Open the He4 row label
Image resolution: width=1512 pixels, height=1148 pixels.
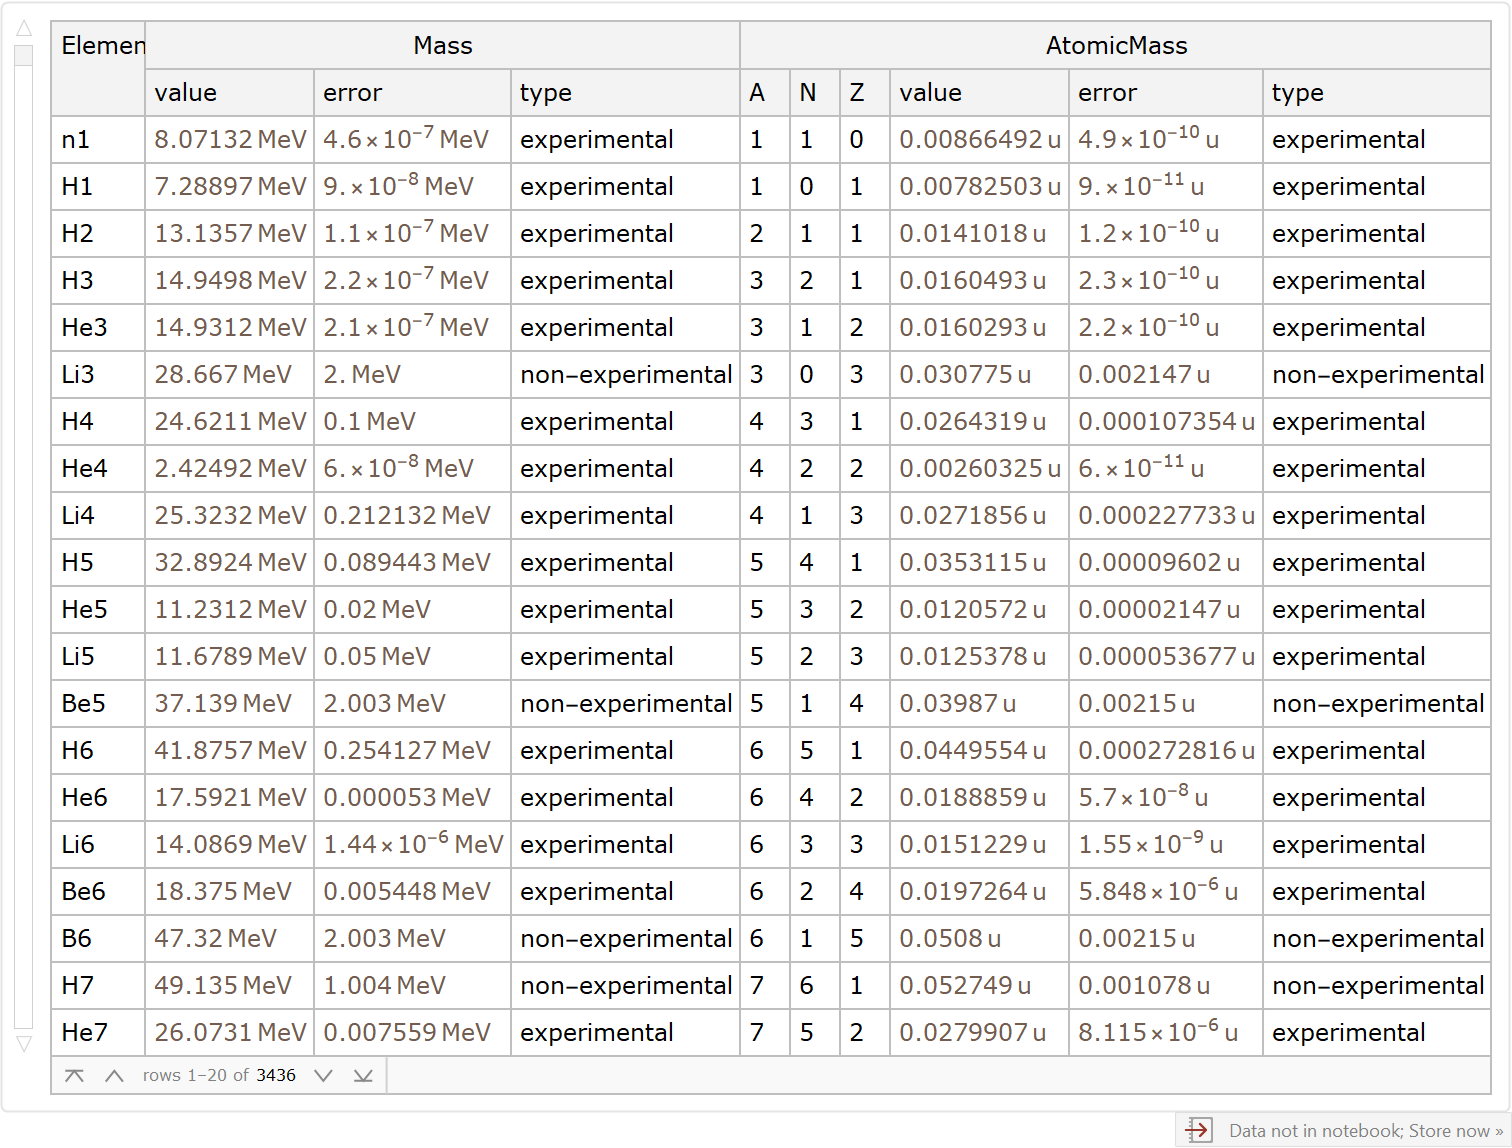(x=84, y=469)
